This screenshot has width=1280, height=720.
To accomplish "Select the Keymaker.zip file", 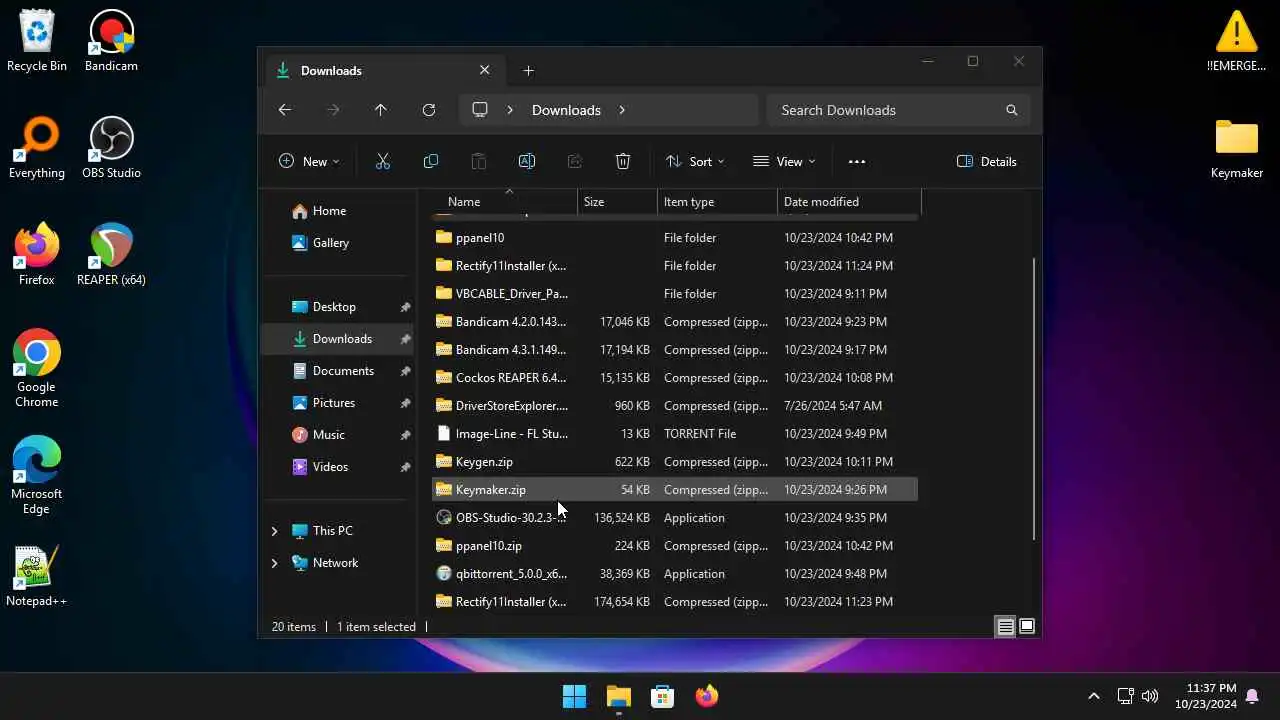I will click(x=675, y=490).
